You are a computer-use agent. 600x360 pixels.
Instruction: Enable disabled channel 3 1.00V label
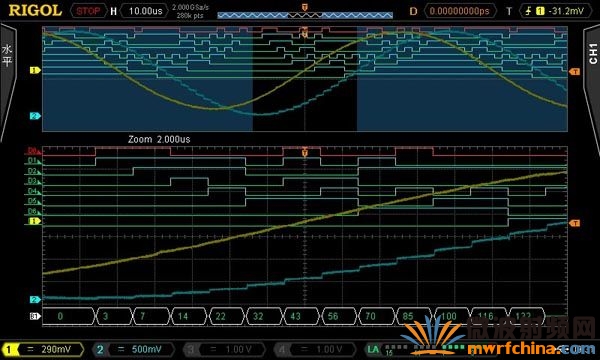click(224, 349)
